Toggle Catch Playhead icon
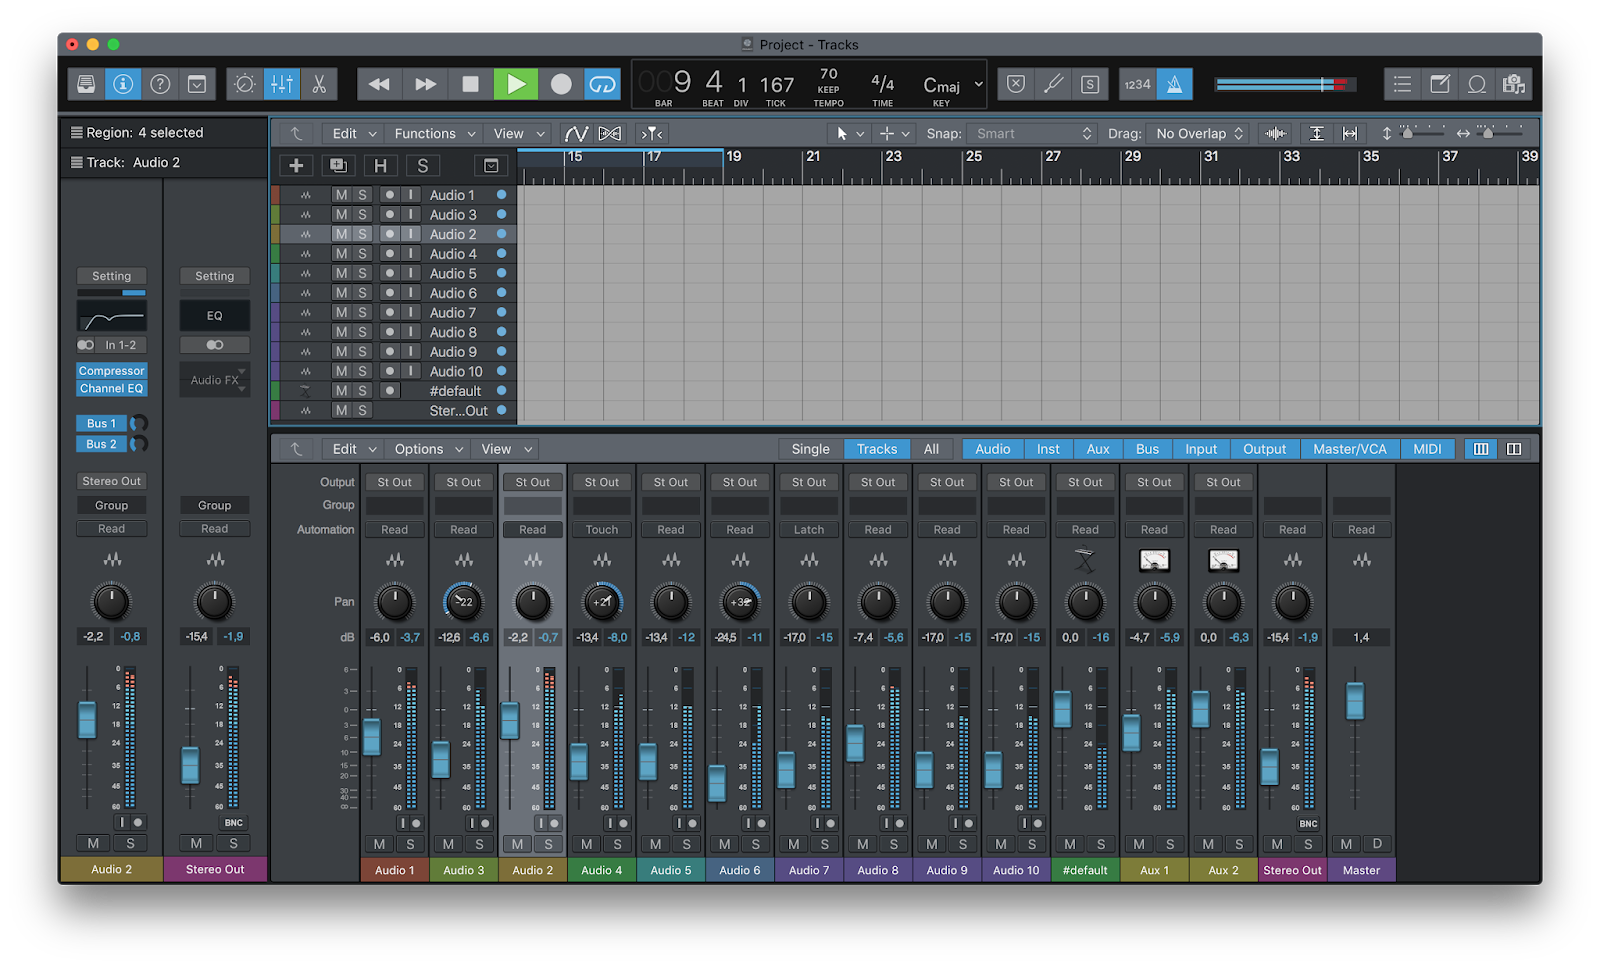This screenshot has height=967, width=1600. (652, 133)
